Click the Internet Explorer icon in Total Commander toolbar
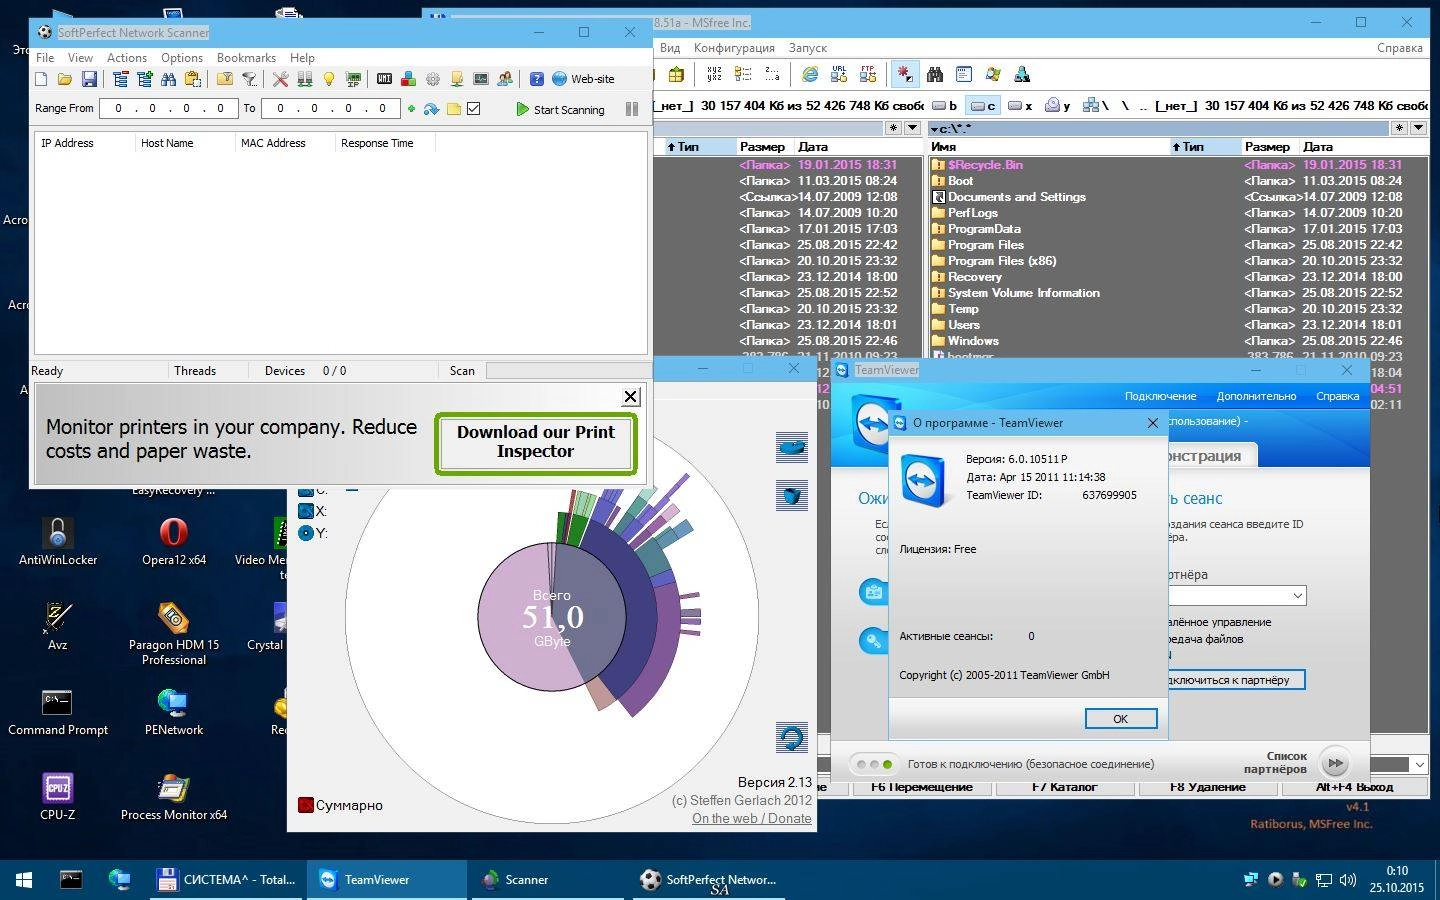1440x900 pixels. coord(811,75)
